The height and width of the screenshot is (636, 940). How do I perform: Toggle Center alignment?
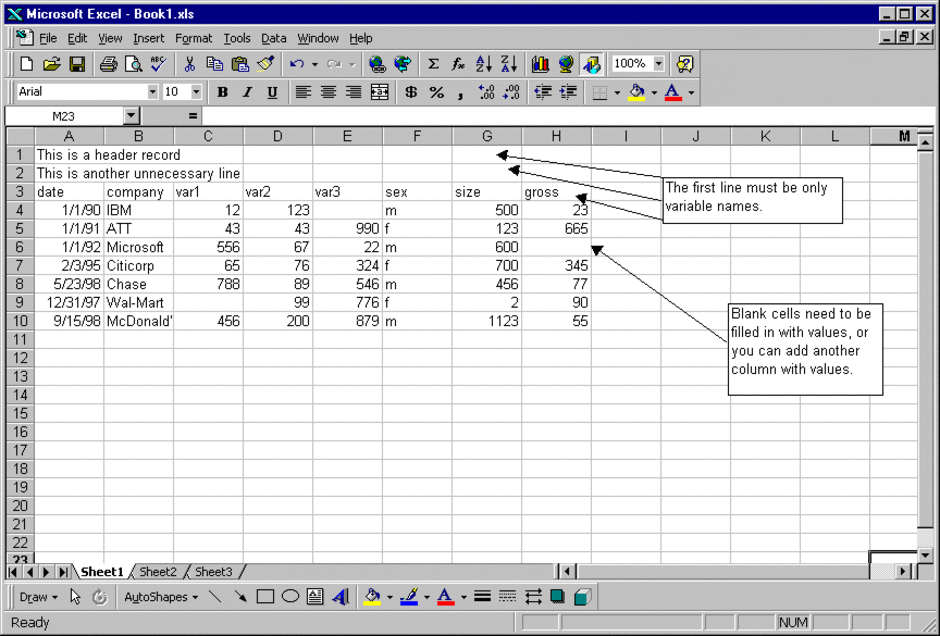coord(329,92)
